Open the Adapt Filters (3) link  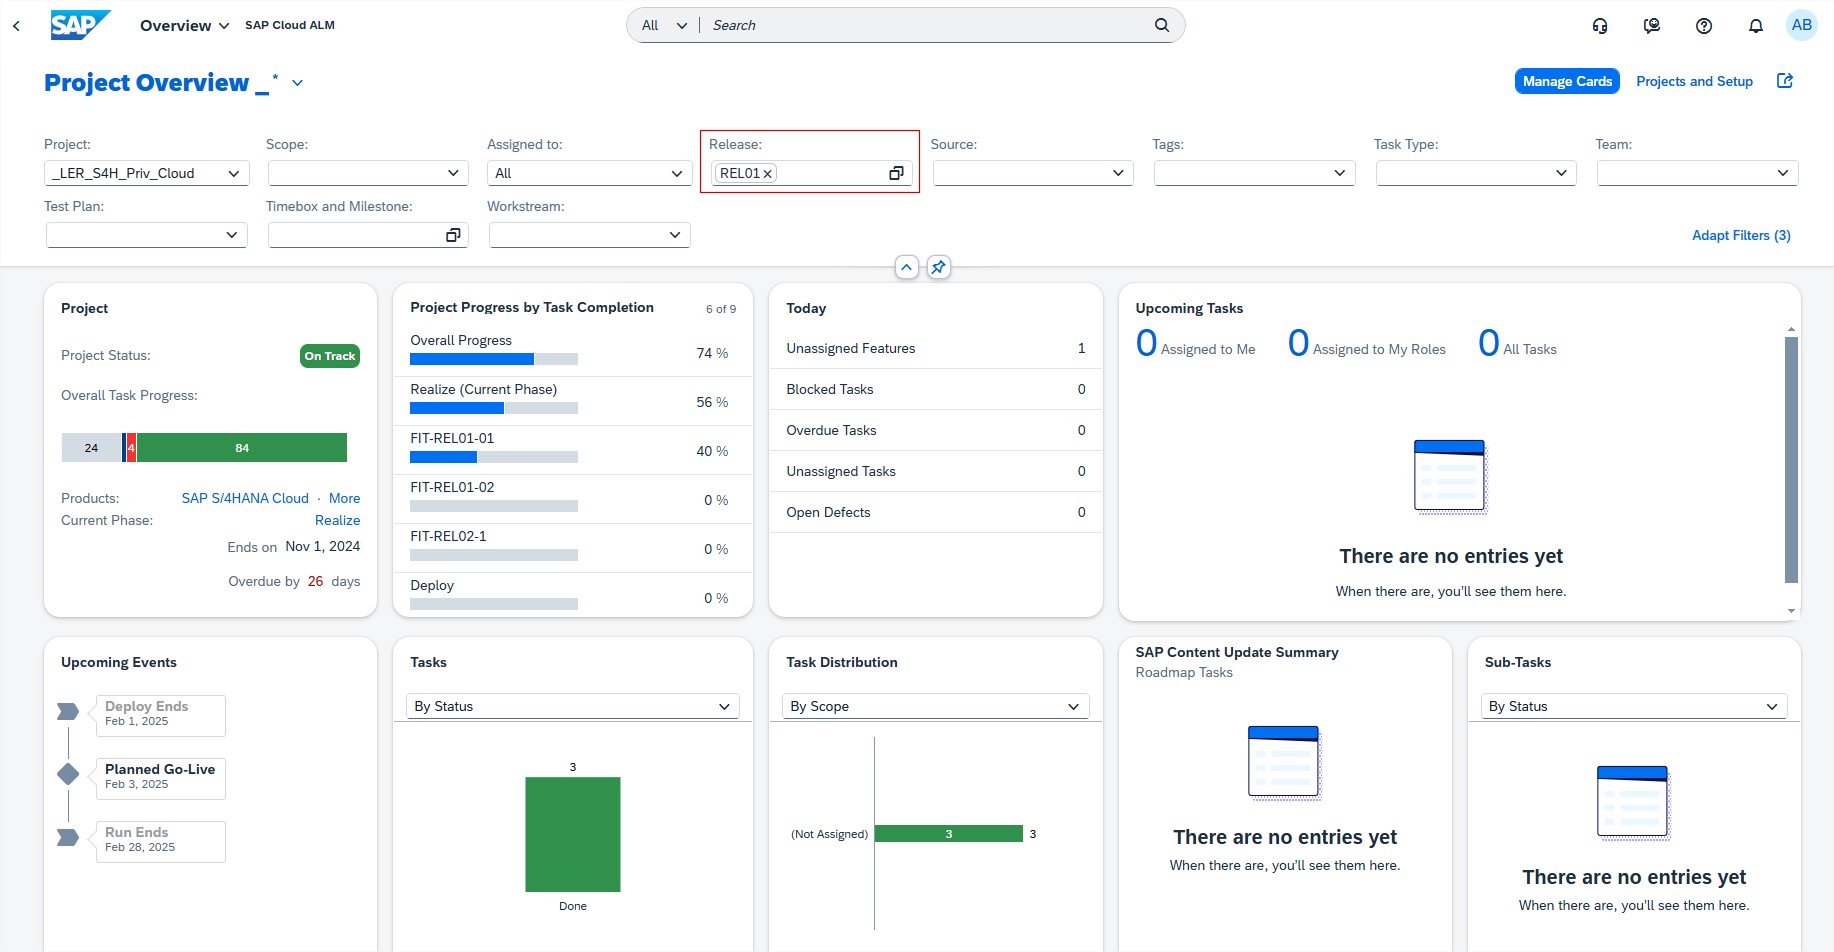pyautogui.click(x=1740, y=235)
